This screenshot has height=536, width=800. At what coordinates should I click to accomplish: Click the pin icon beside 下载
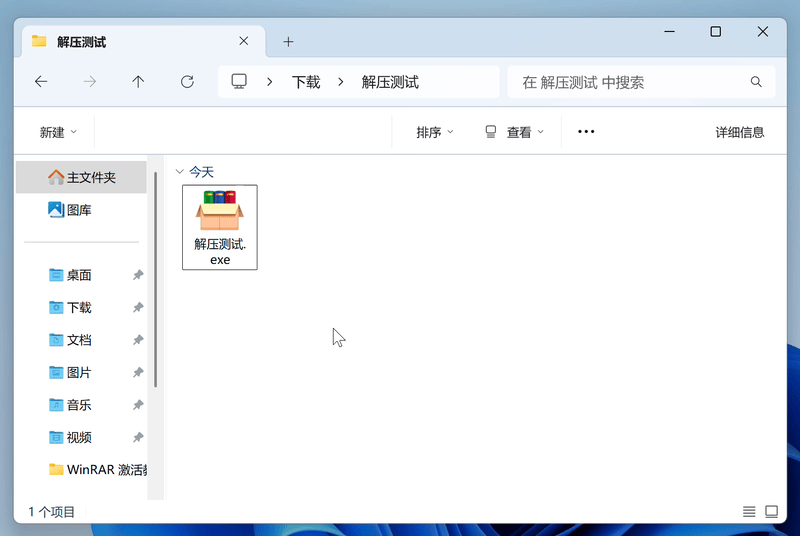coord(138,308)
